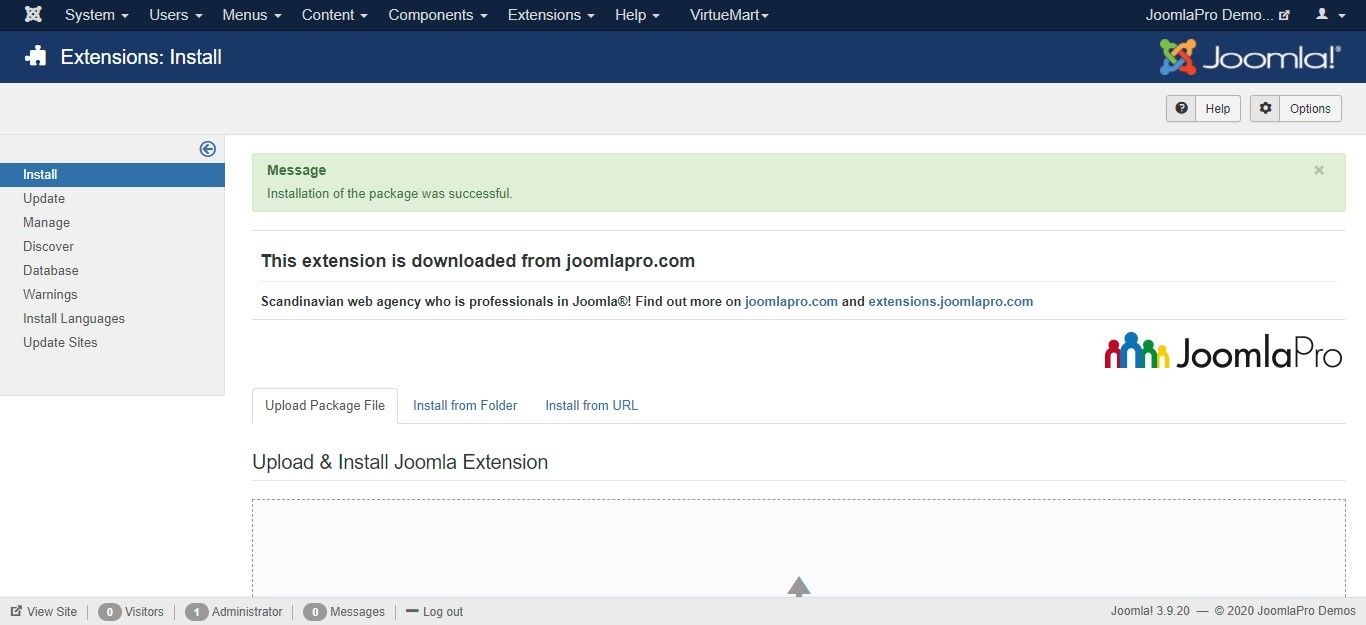
Task: Expand the Content dropdown
Action: click(x=335, y=15)
